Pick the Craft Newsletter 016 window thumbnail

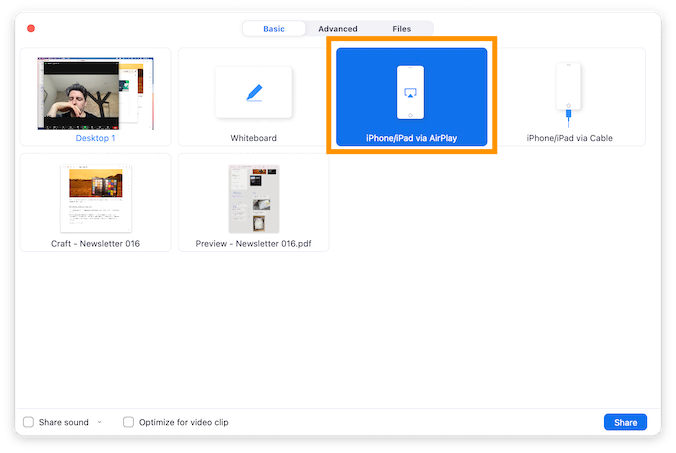click(96, 197)
